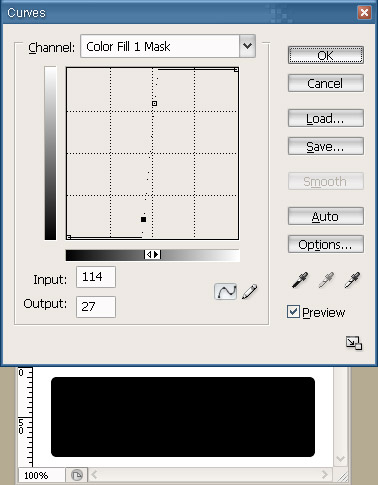Viewport: 378px width, 485px height.
Task: Choose the curve point editing tool
Action: coord(226,292)
